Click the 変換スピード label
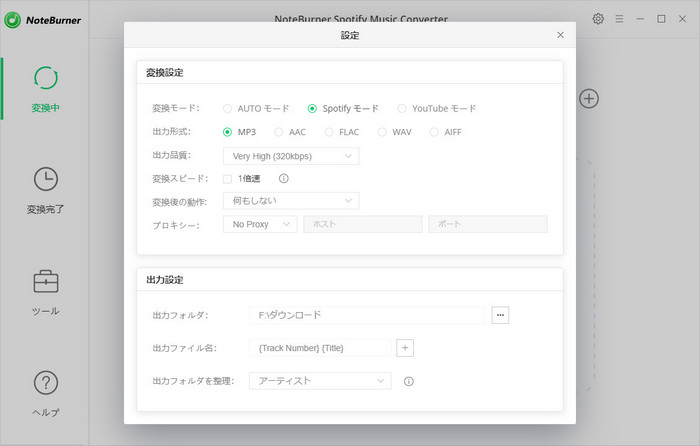 (180, 179)
